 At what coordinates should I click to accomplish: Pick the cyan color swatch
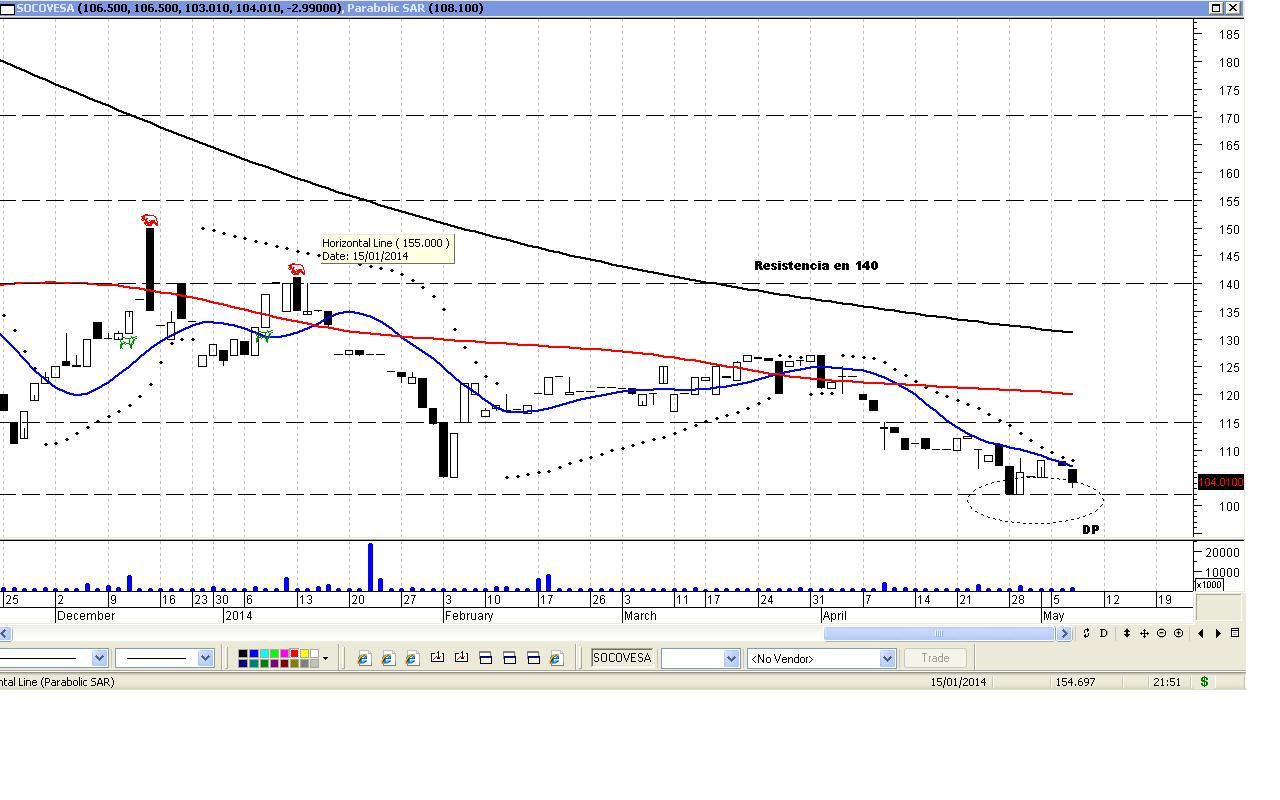click(263, 654)
